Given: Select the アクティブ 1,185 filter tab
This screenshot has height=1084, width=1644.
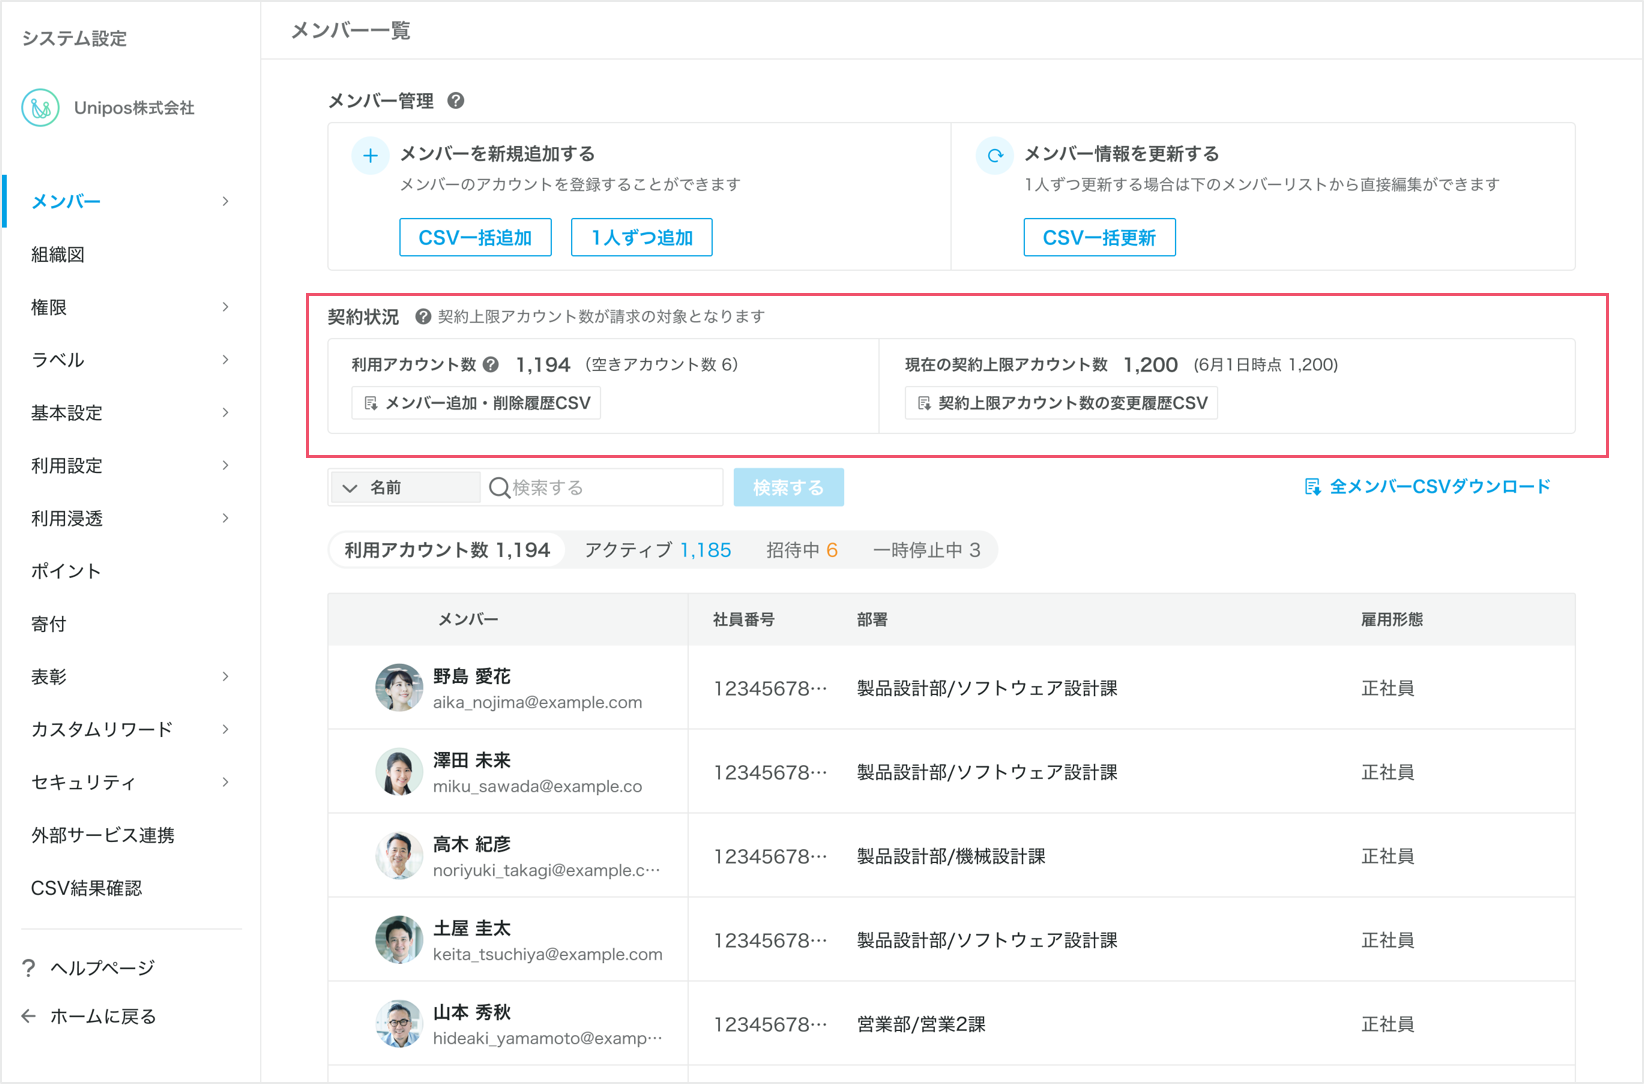Looking at the screenshot, I should click(x=658, y=550).
